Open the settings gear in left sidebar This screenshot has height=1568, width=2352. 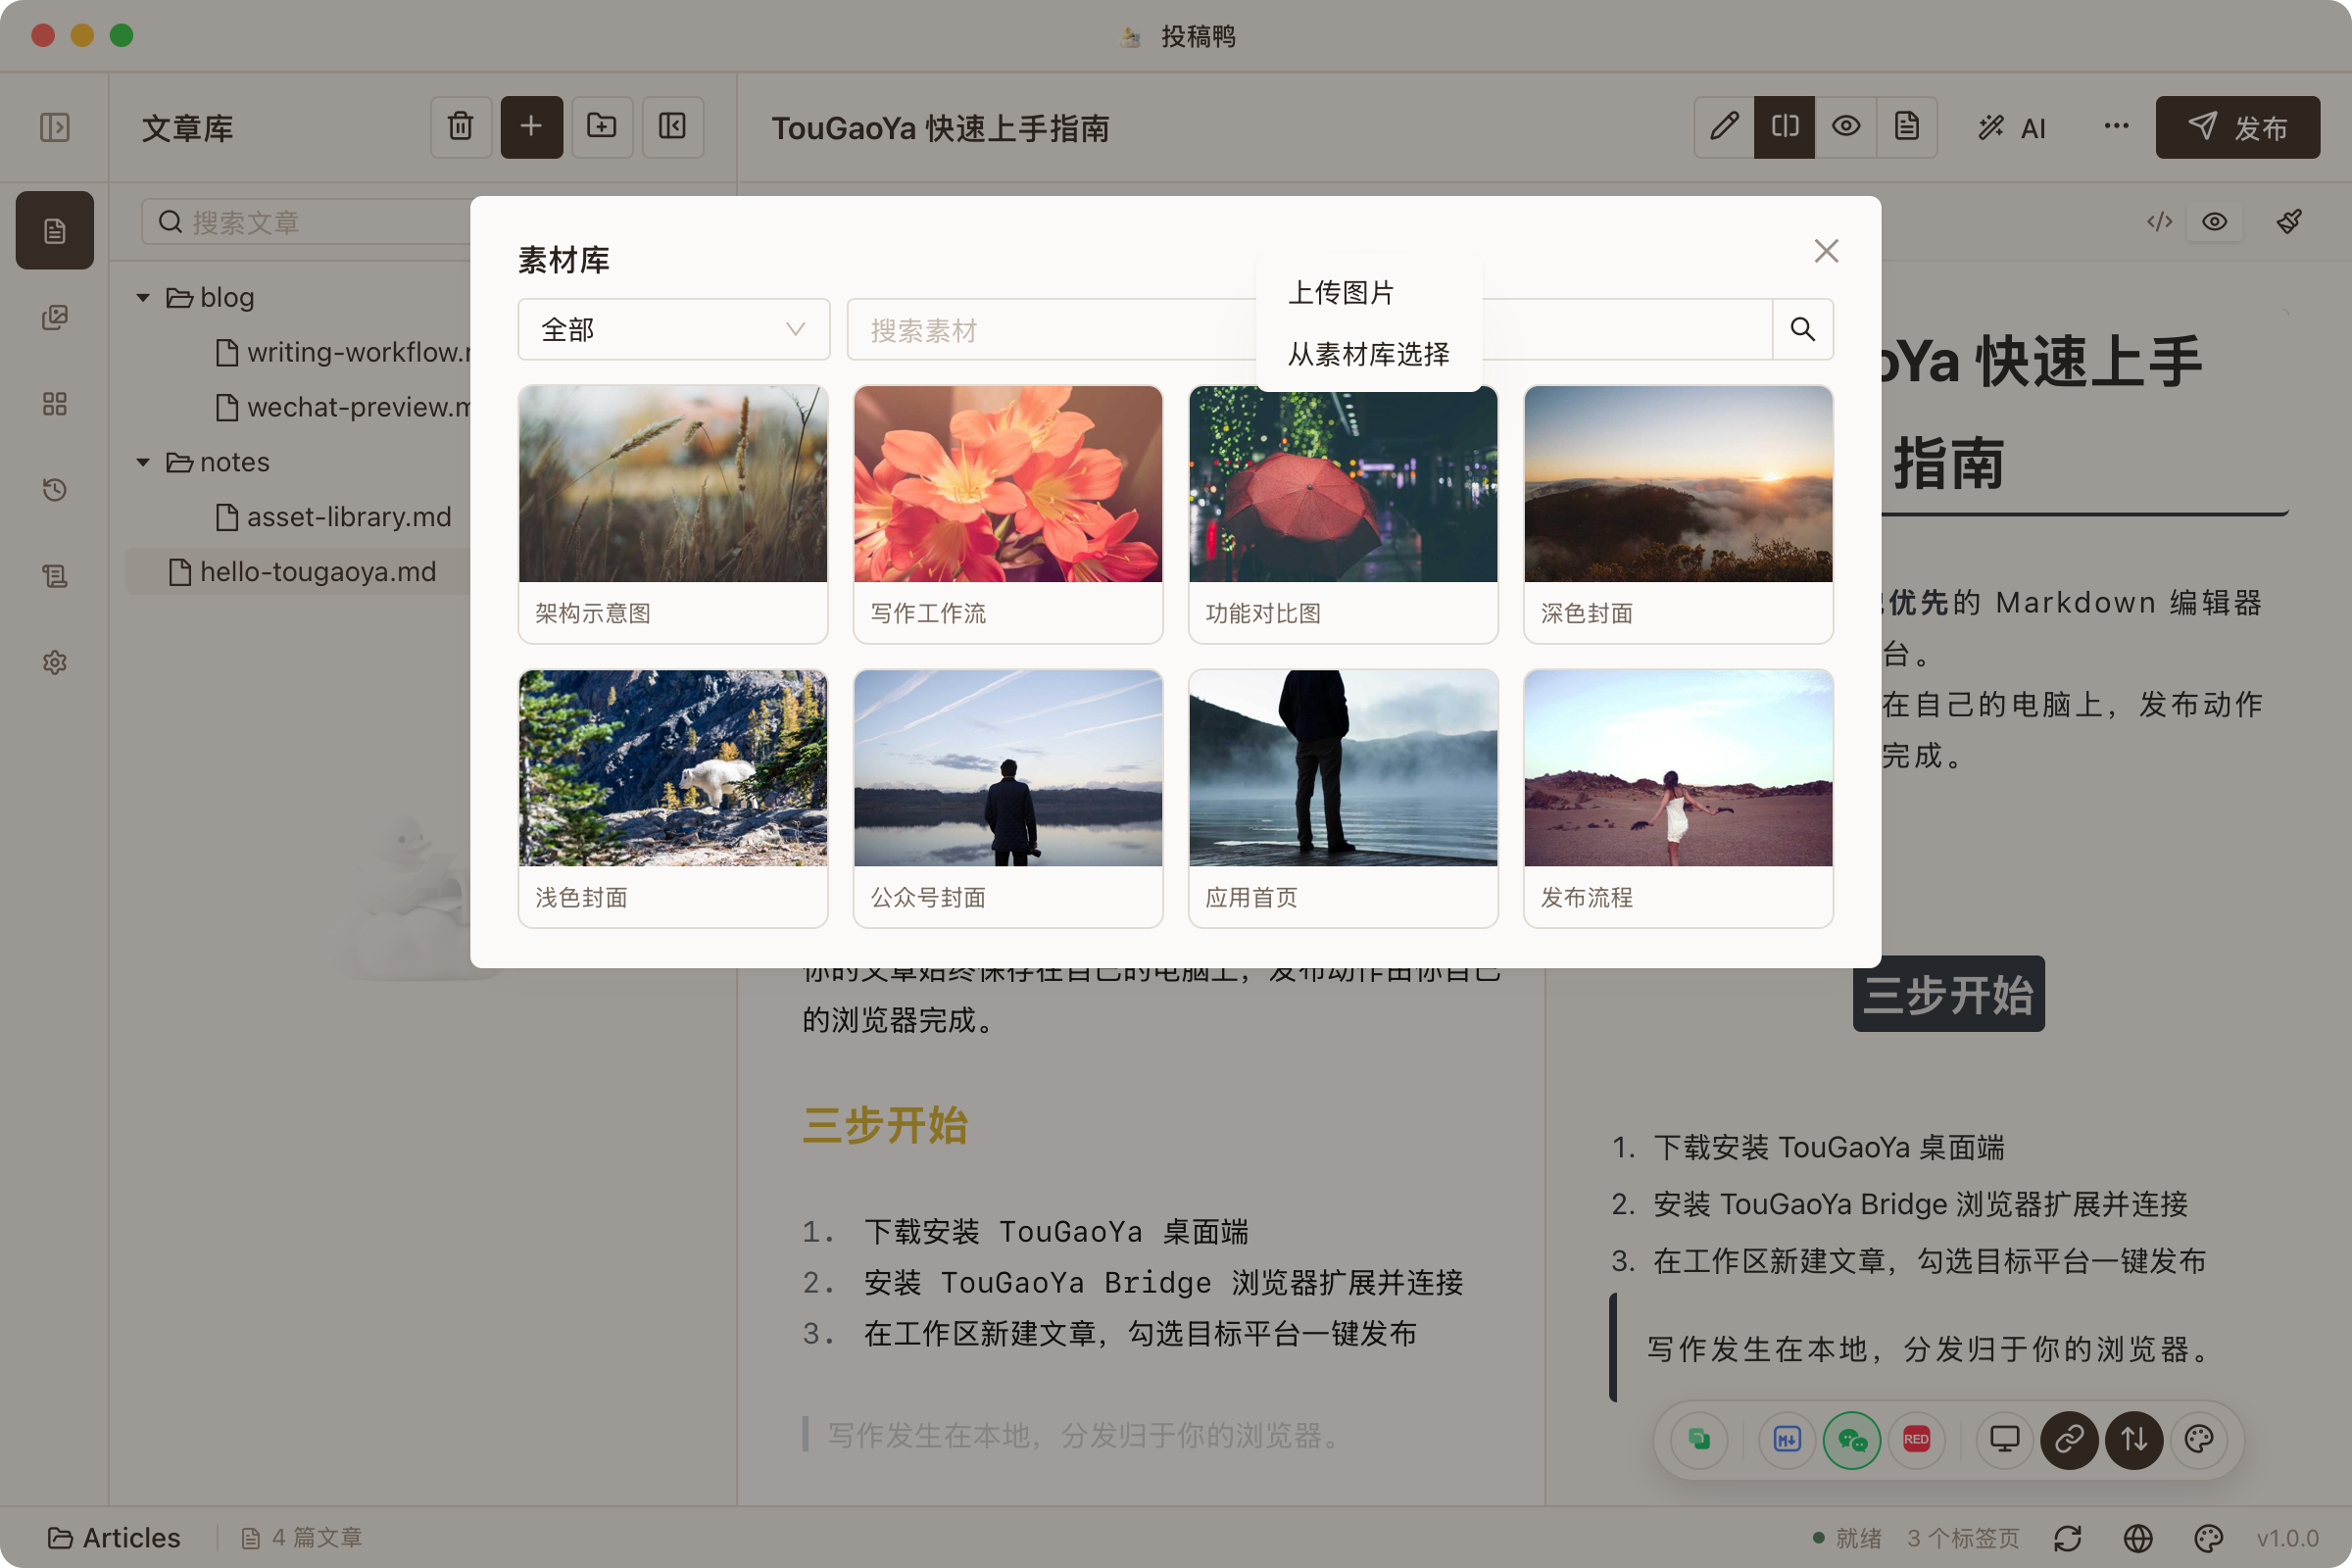tap(54, 662)
